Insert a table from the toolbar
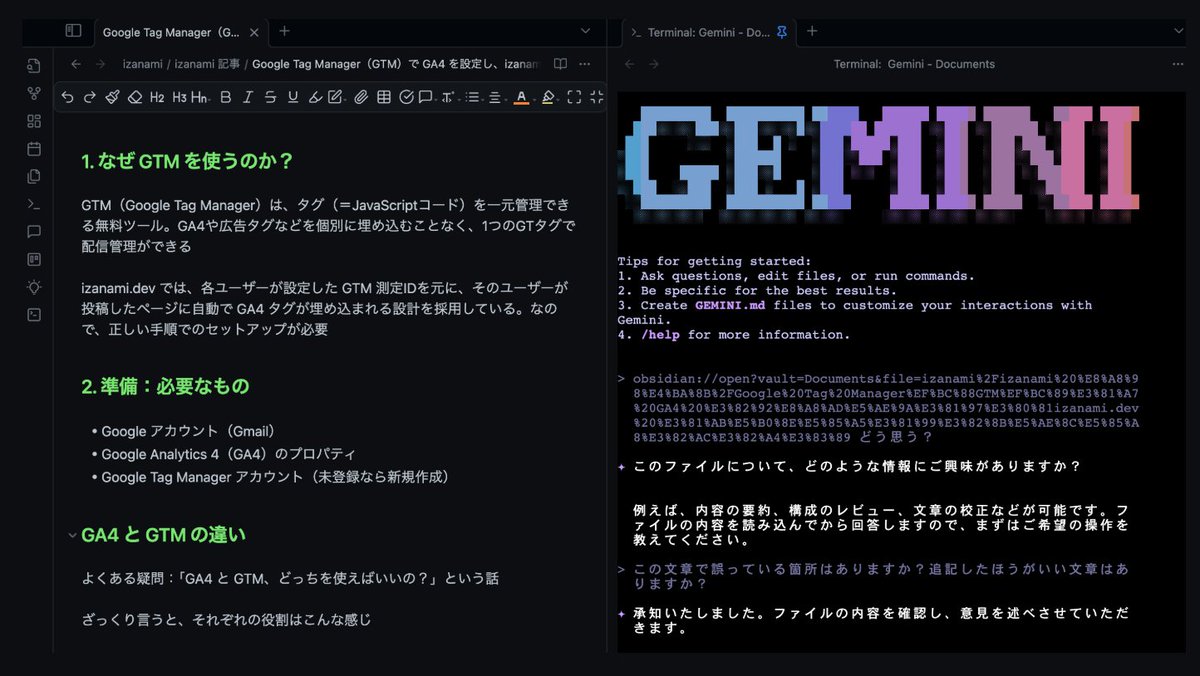 click(x=383, y=97)
